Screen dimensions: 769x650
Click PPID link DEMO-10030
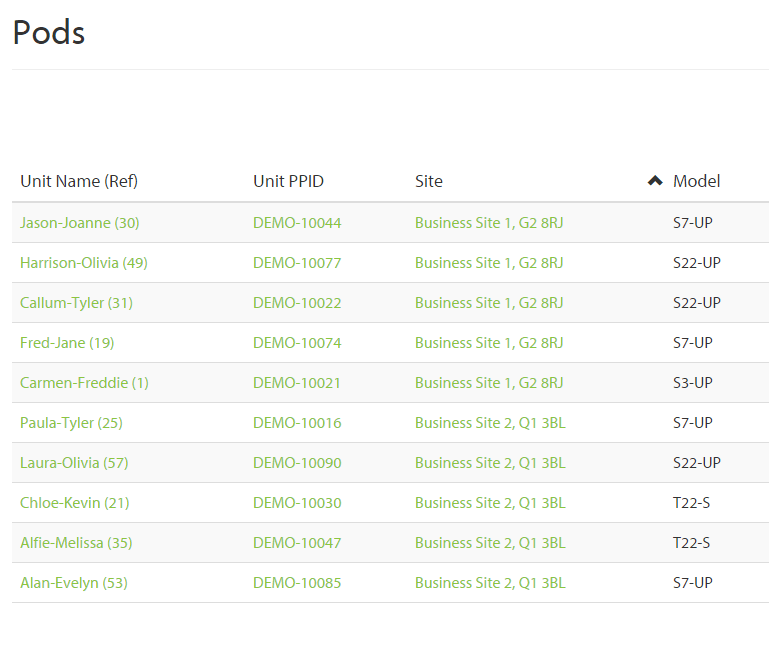pos(297,503)
